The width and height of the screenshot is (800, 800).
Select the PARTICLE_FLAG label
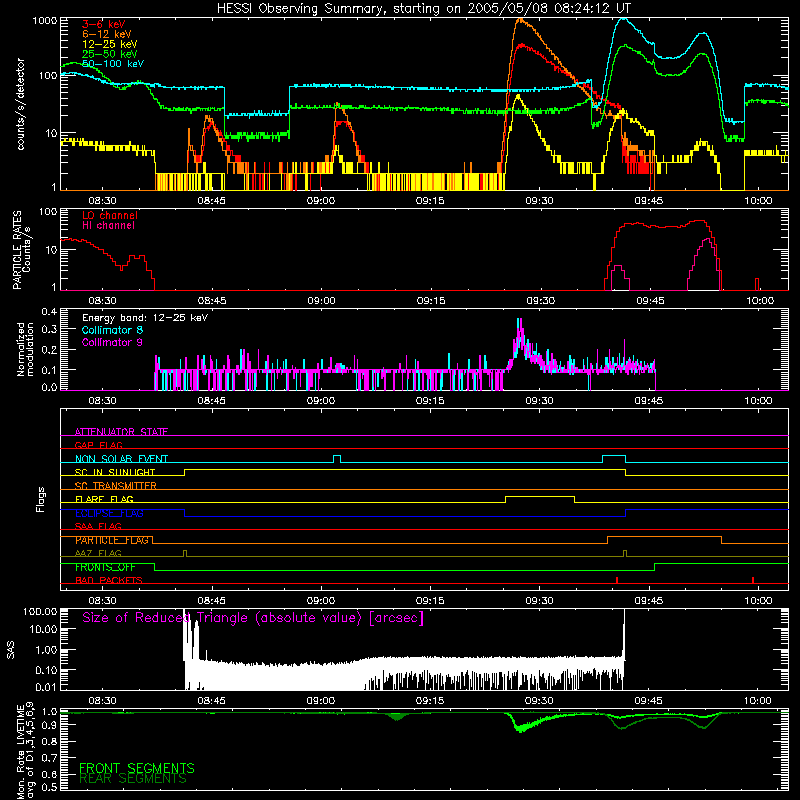pyautogui.click(x=112, y=540)
